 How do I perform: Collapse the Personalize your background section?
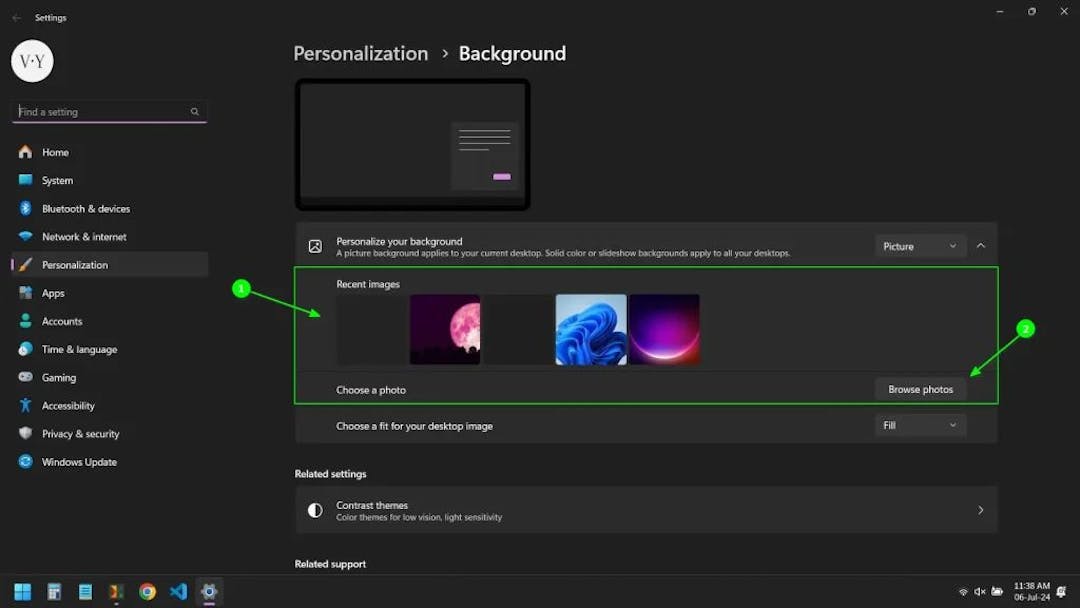(980, 245)
